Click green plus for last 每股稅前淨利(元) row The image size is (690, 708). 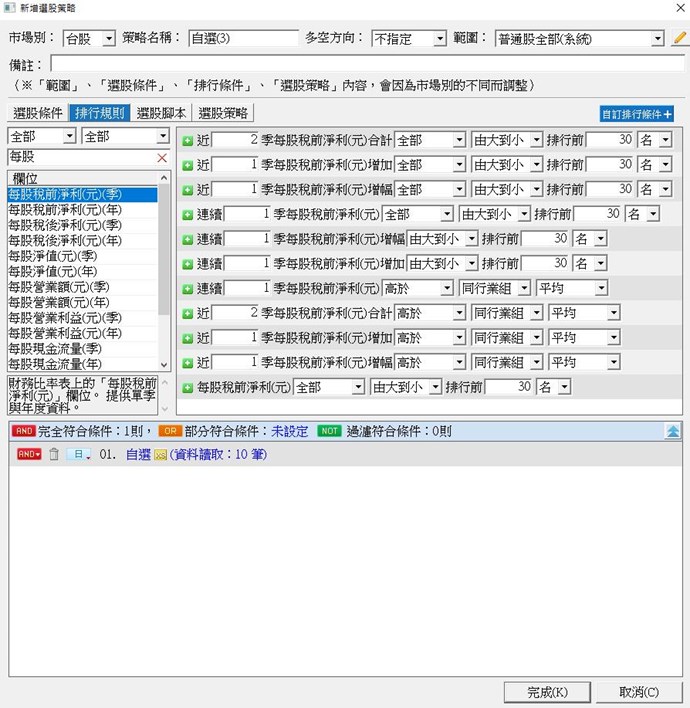188,386
